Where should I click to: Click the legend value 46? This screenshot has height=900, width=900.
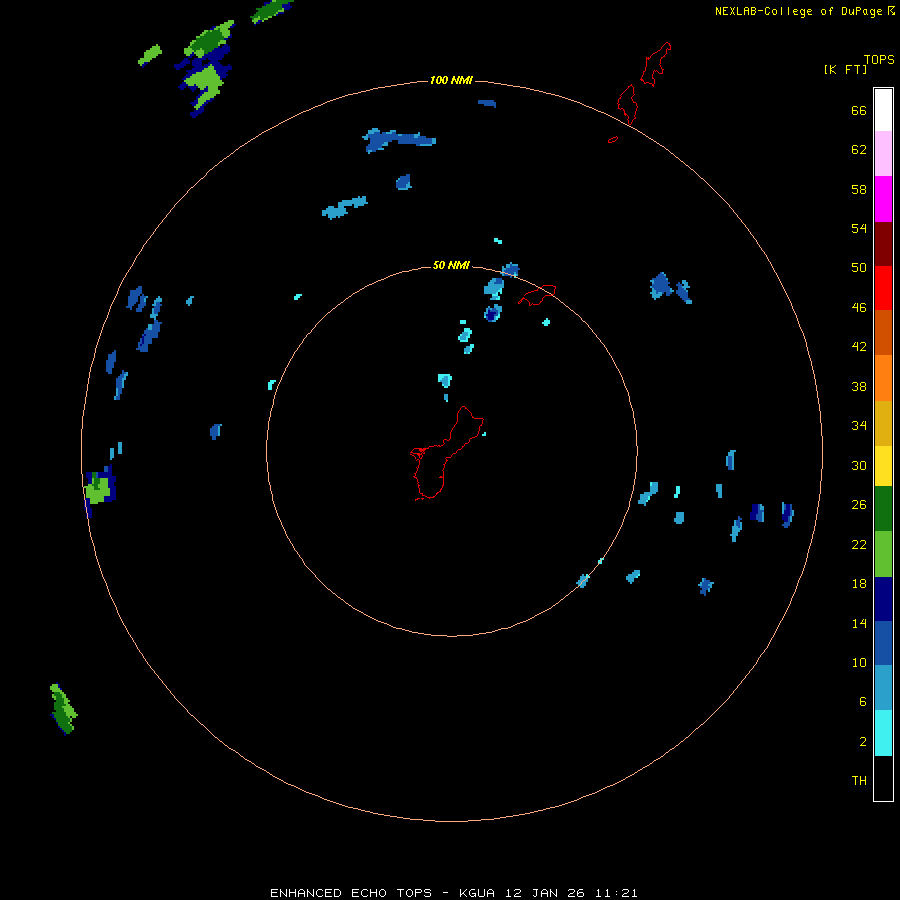[859, 308]
